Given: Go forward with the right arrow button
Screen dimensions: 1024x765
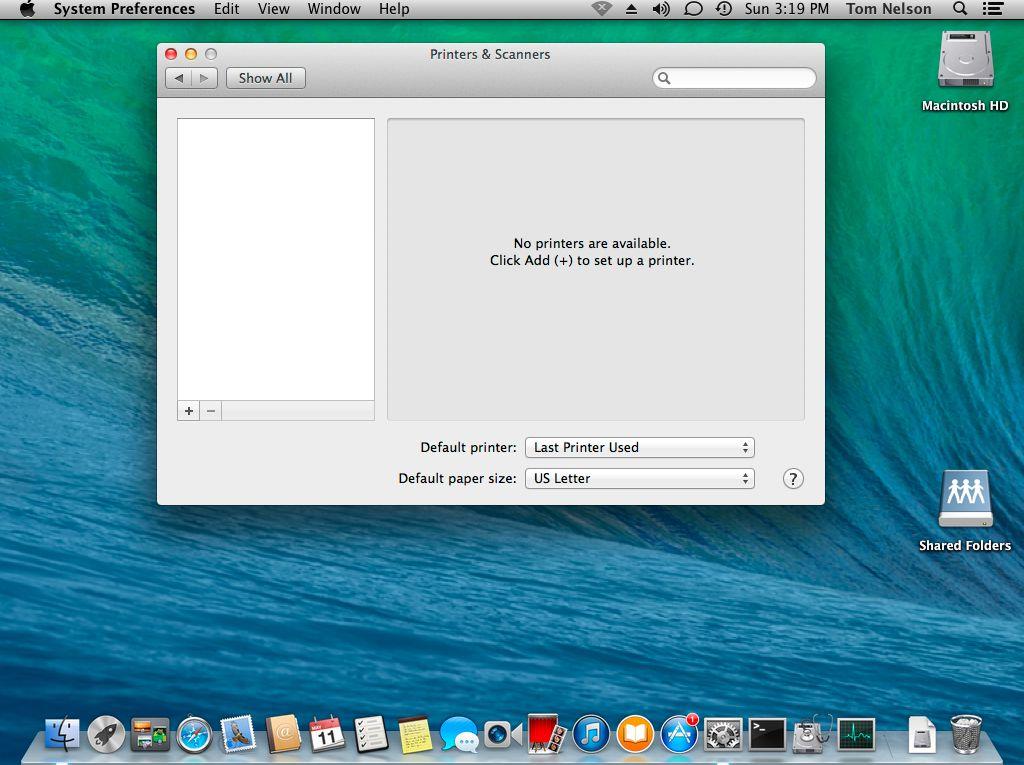Looking at the screenshot, I should coord(204,78).
